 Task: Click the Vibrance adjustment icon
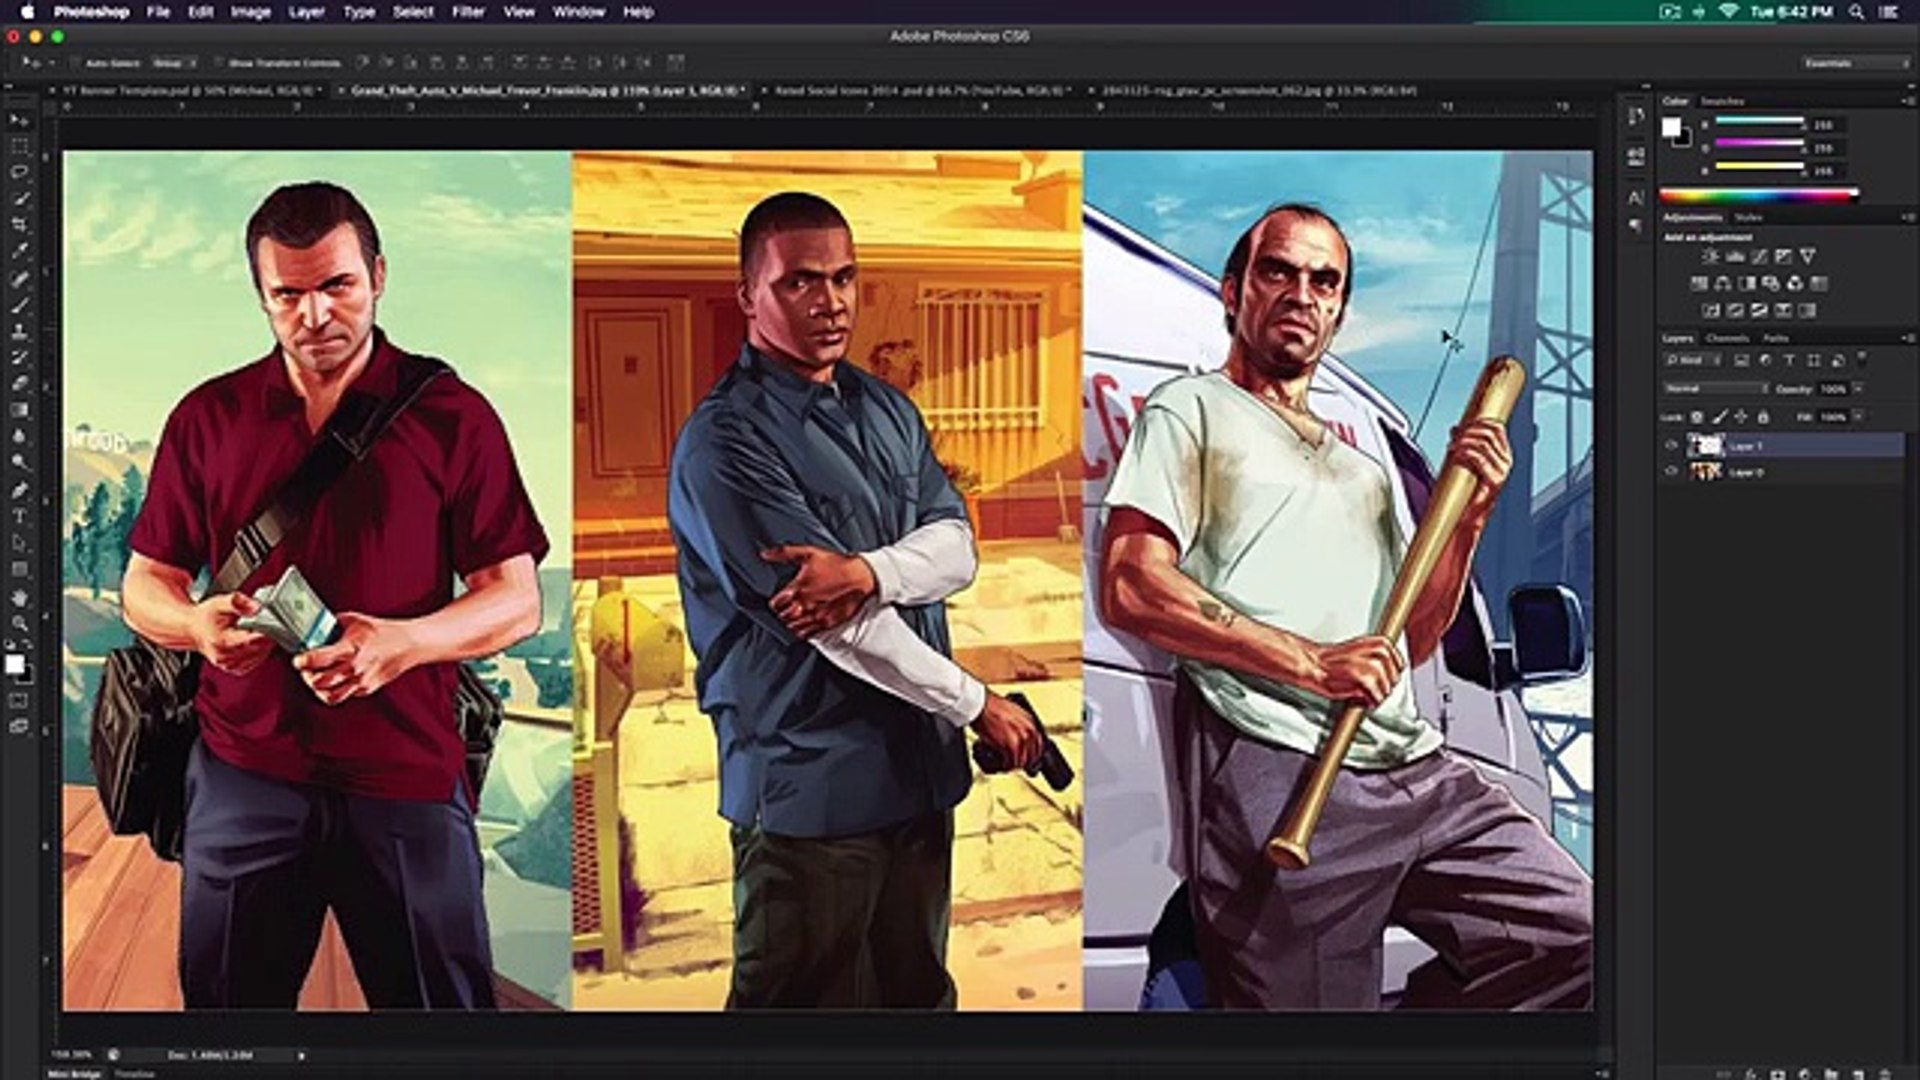(1808, 257)
